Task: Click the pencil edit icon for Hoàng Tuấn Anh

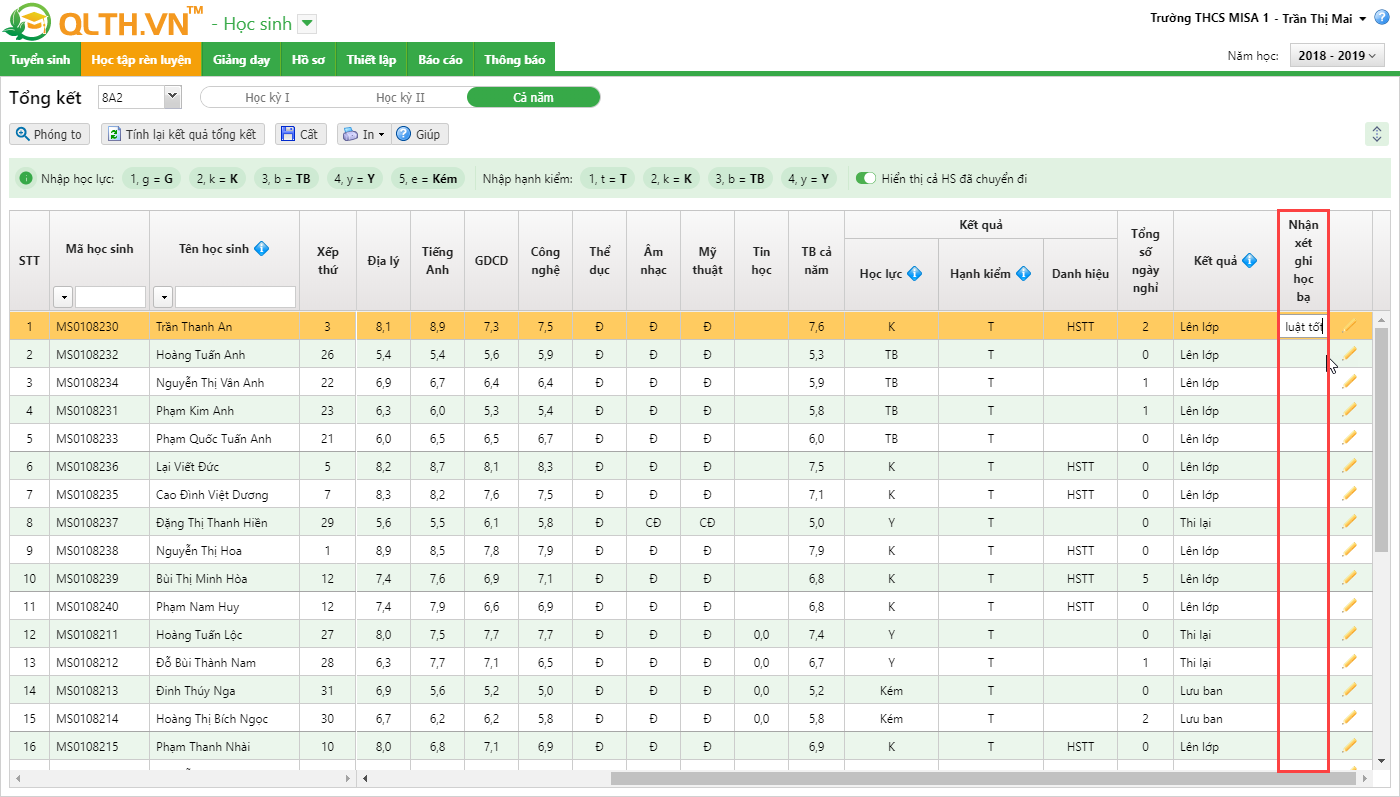Action: pos(1349,354)
